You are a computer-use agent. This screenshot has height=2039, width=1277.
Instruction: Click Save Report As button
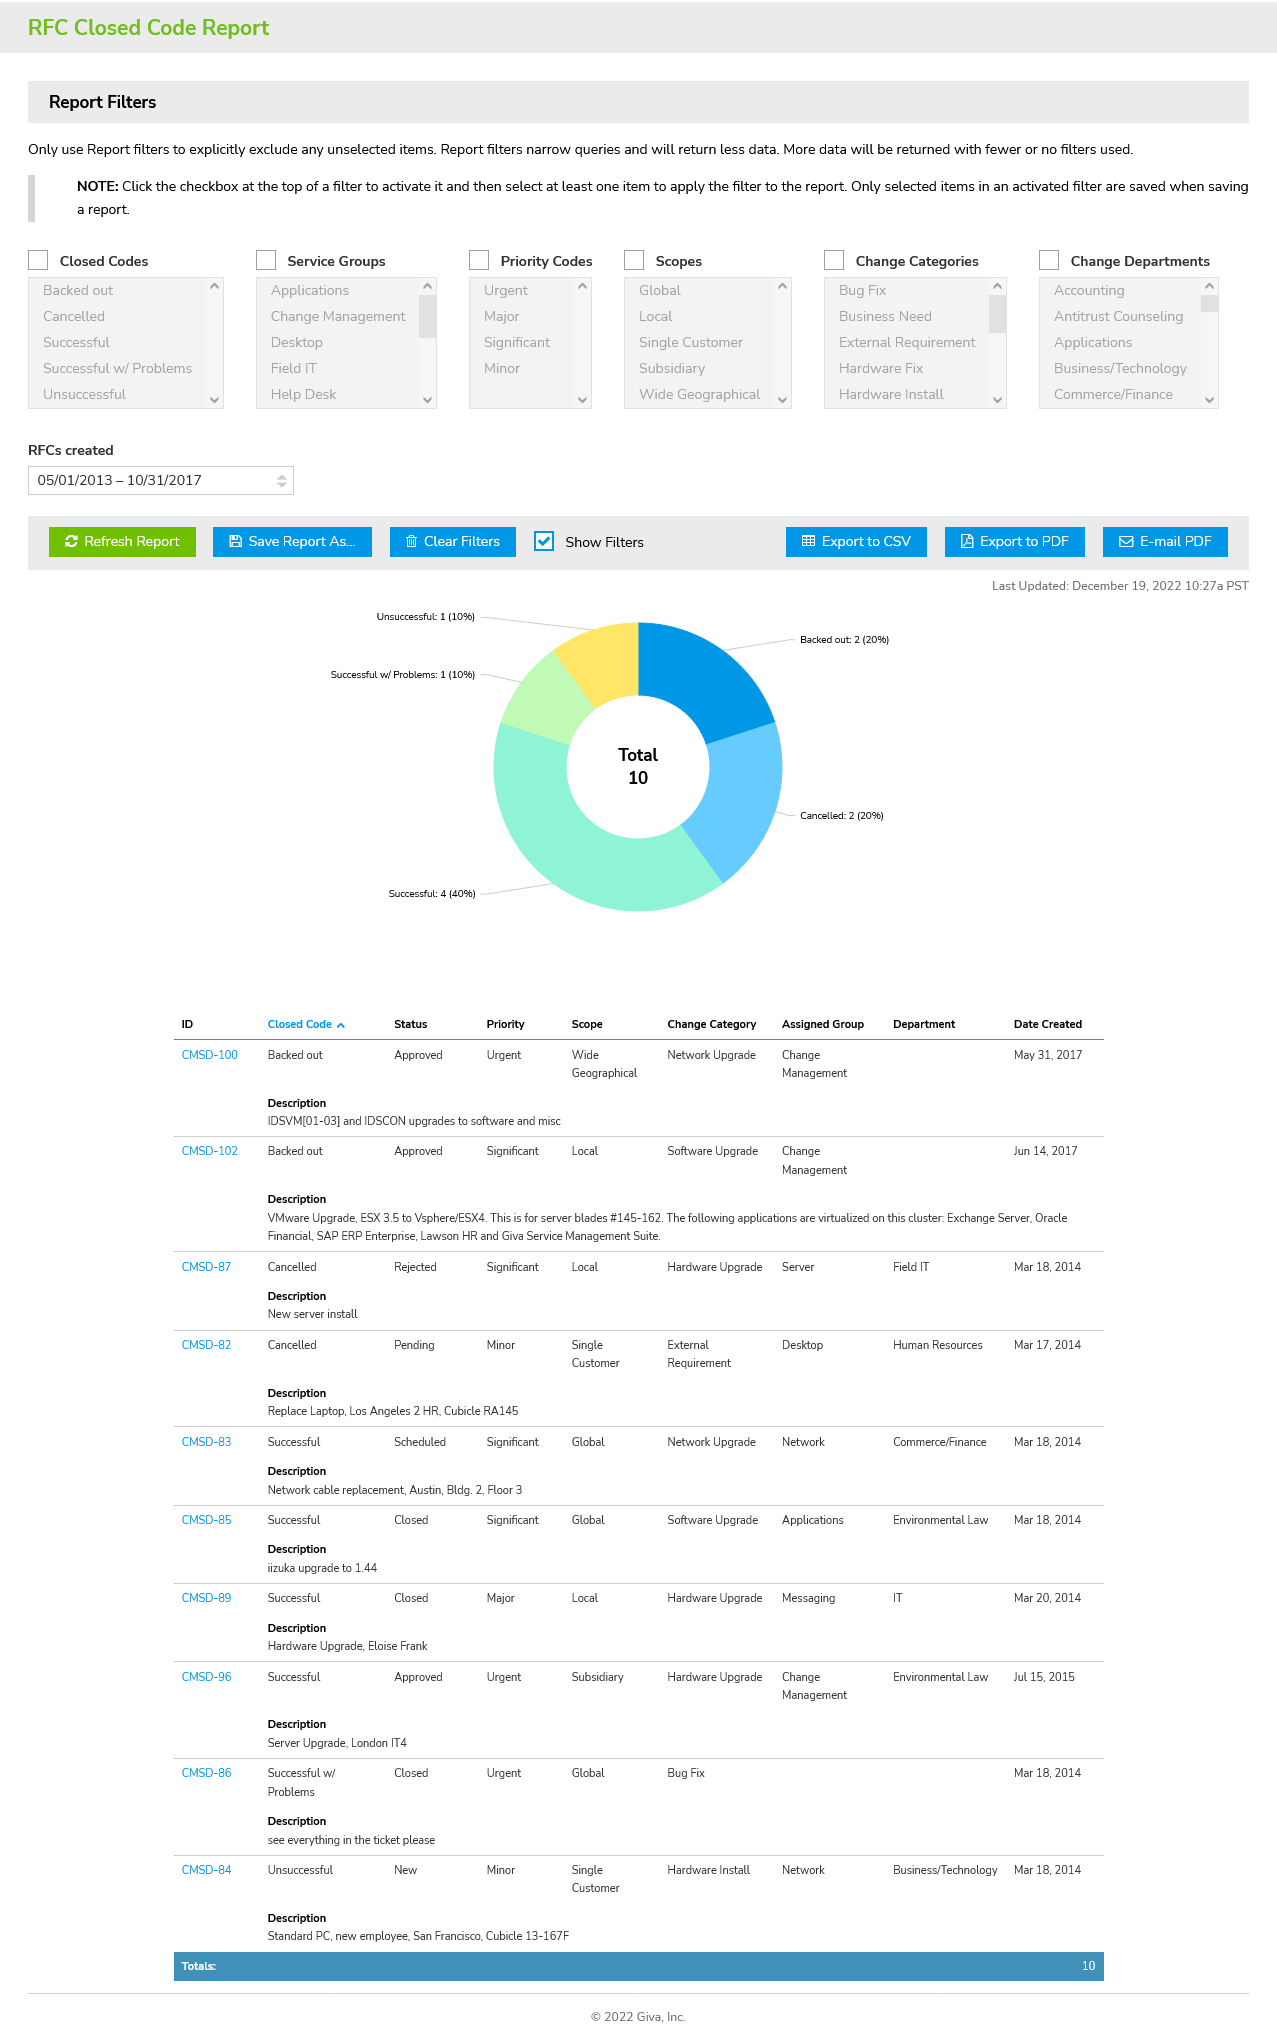click(292, 542)
